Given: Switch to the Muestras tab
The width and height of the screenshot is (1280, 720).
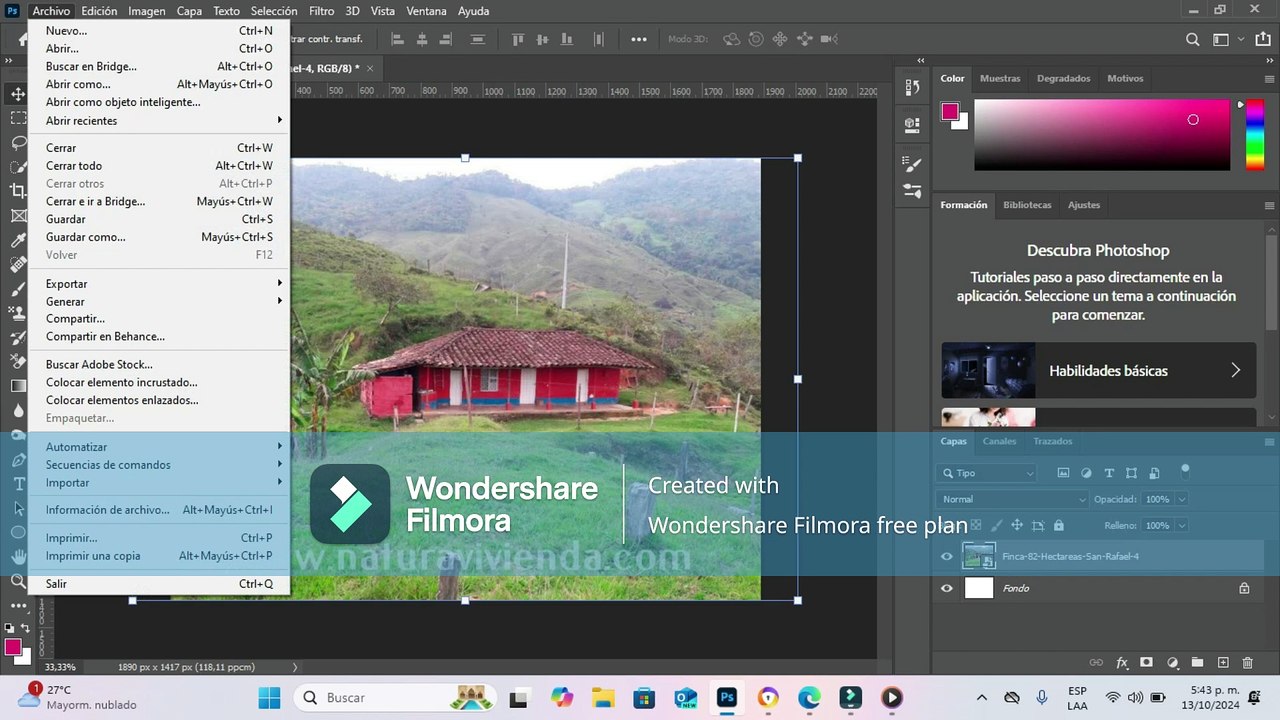Looking at the screenshot, I should (x=1000, y=78).
